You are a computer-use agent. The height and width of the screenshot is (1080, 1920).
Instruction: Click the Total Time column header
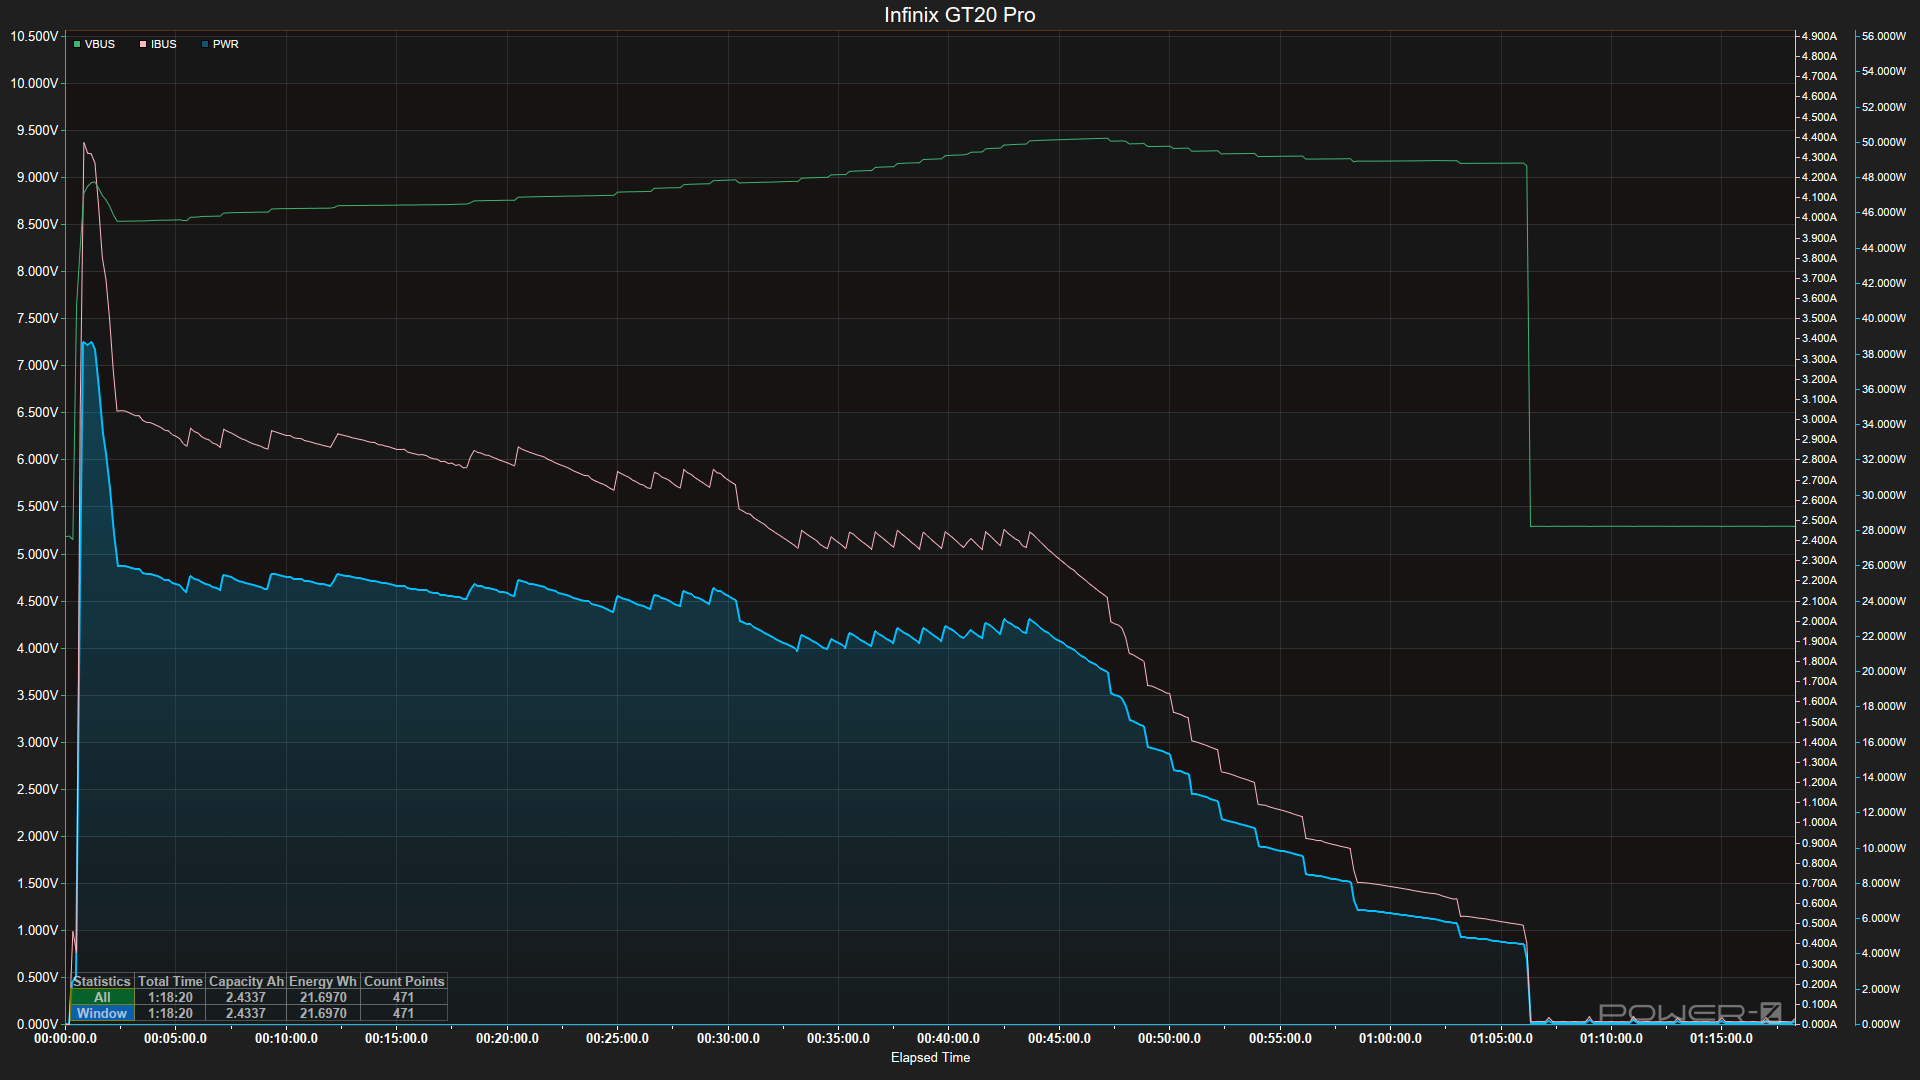pos(170,981)
